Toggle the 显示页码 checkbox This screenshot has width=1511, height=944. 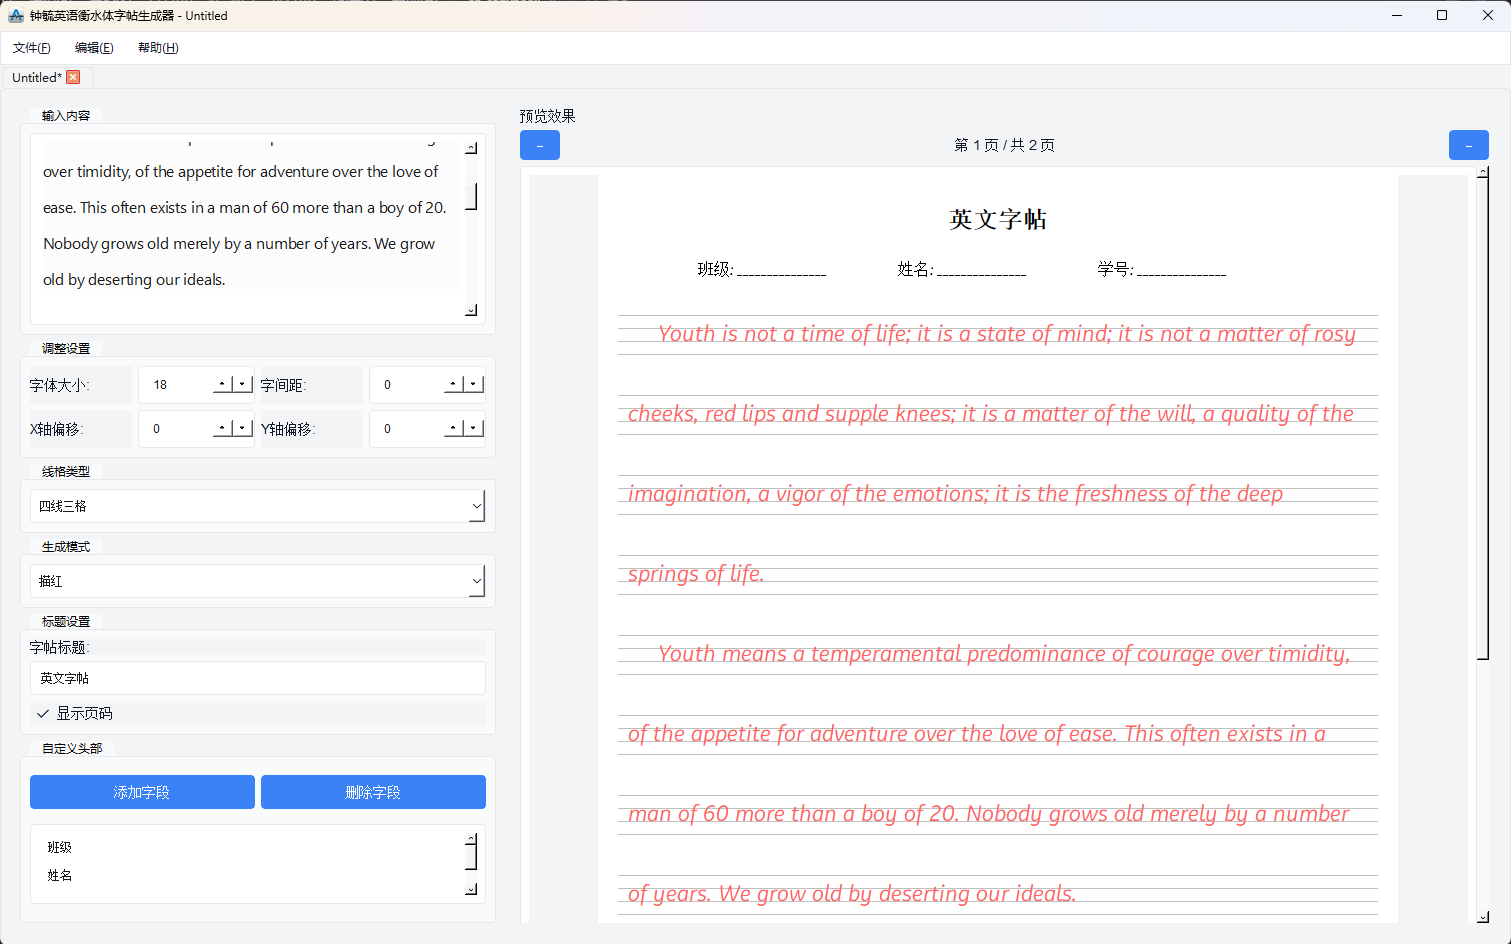(x=44, y=713)
